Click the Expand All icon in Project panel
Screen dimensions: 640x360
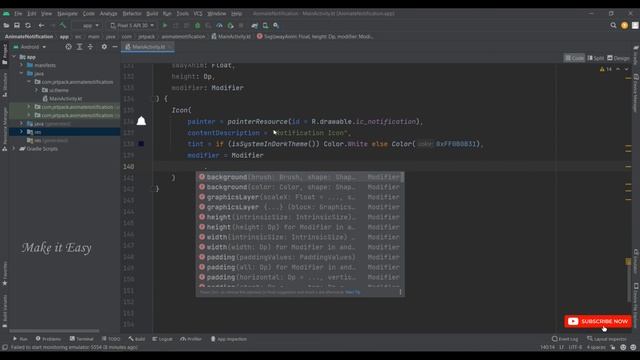(x=80, y=47)
